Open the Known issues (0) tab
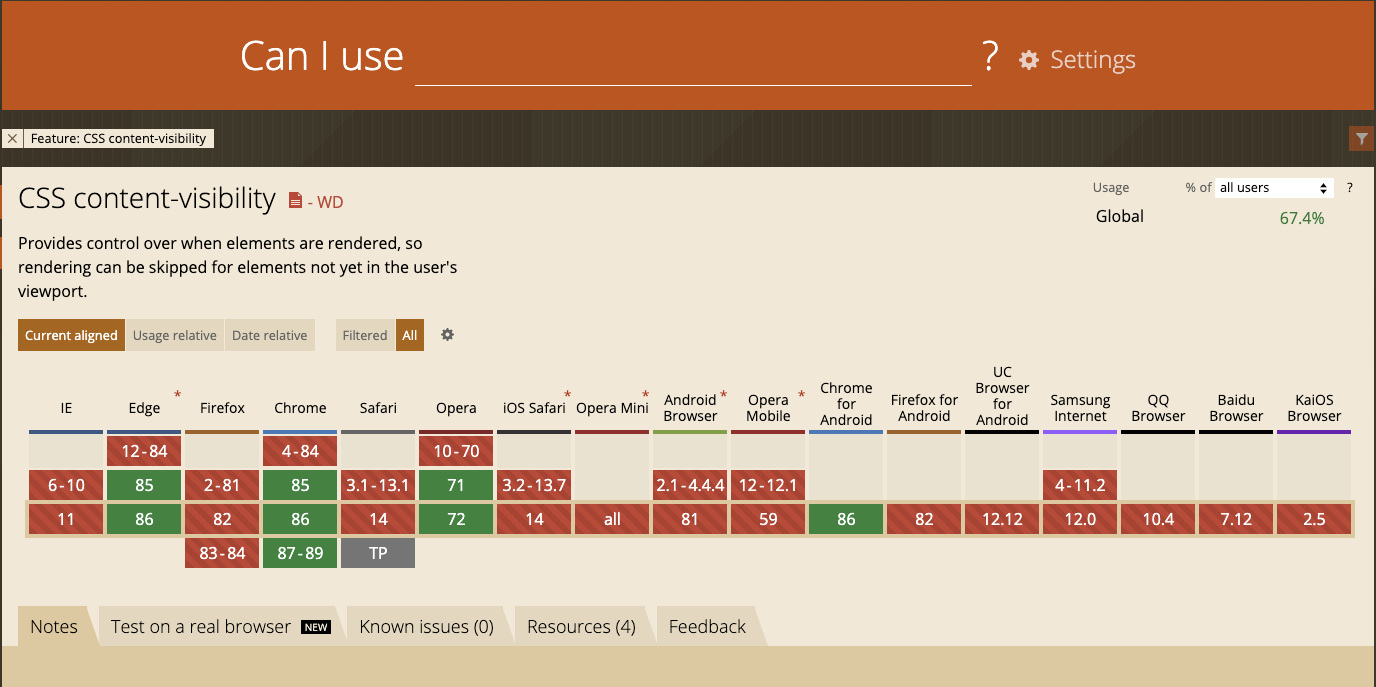The image size is (1376, 687). point(427,627)
